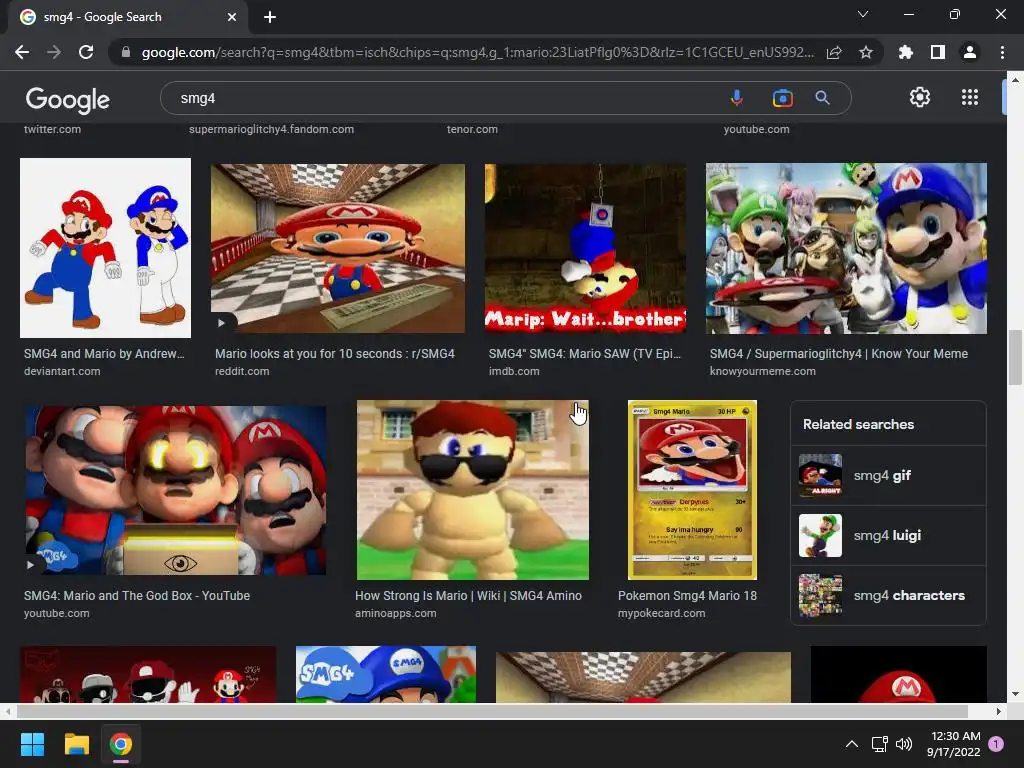Viewport: 1024px width, 768px height.
Task: Open the Extensions puzzle-piece menu
Action: pos(906,52)
